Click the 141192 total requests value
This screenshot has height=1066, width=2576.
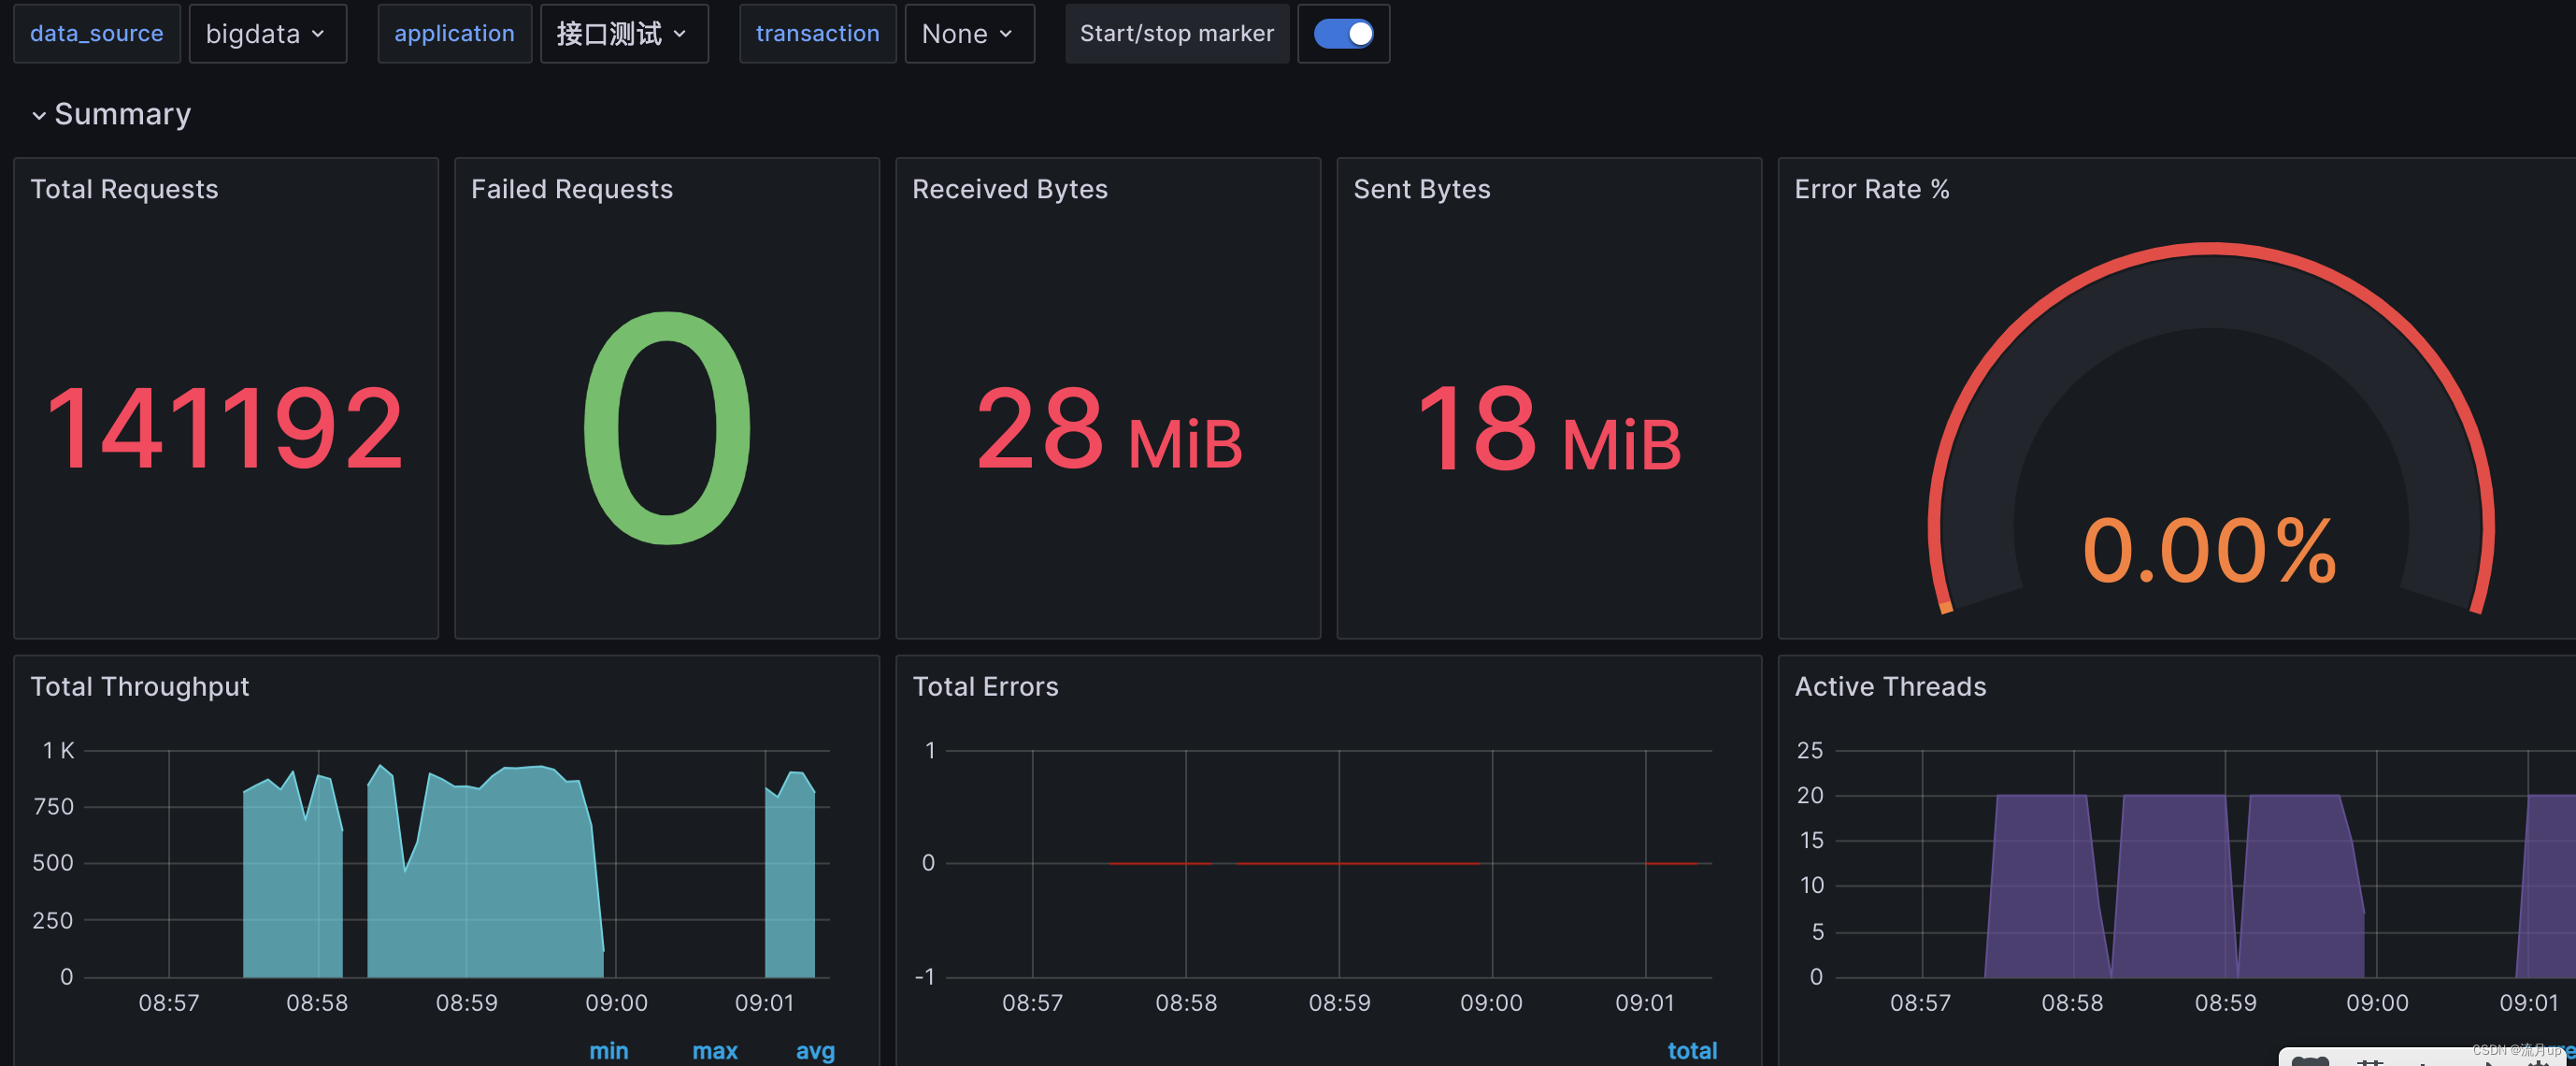pyautogui.click(x=224, y=428)
